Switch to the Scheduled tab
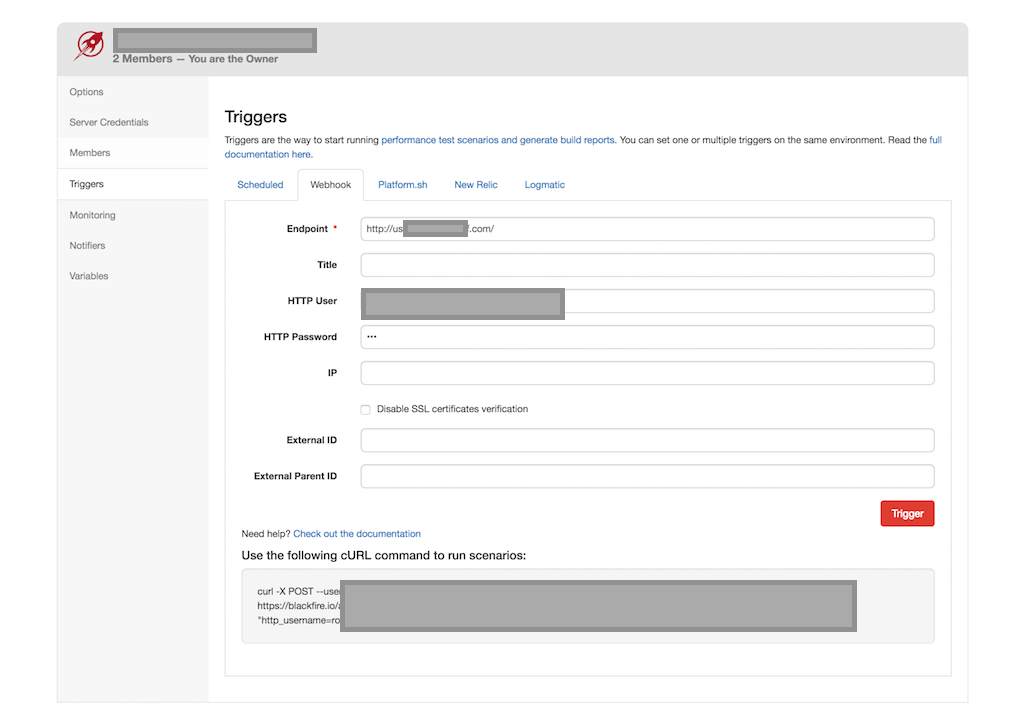 pyautogui.click(x=260, y=185)
